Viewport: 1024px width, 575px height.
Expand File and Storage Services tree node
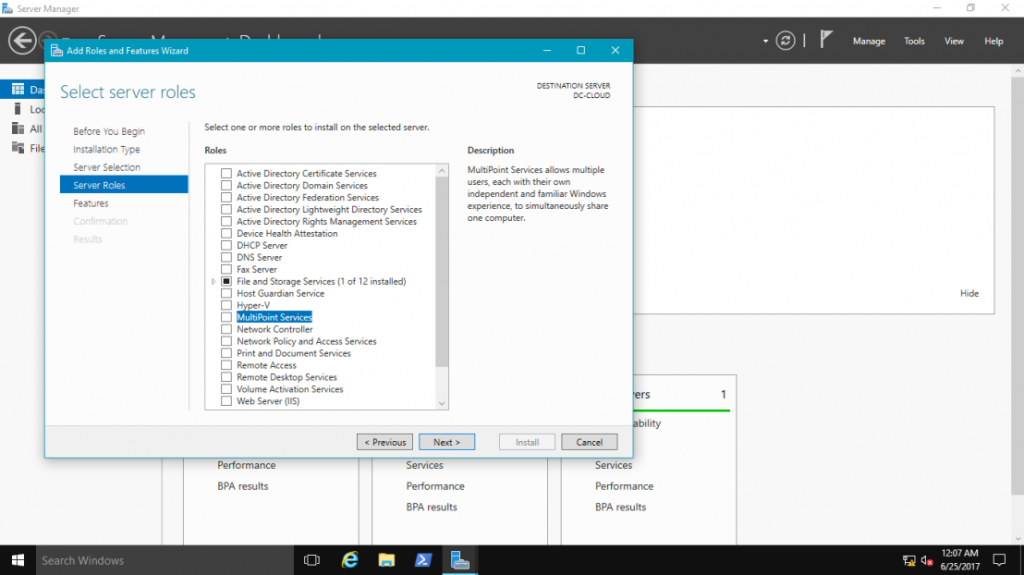tap(213, 282)
